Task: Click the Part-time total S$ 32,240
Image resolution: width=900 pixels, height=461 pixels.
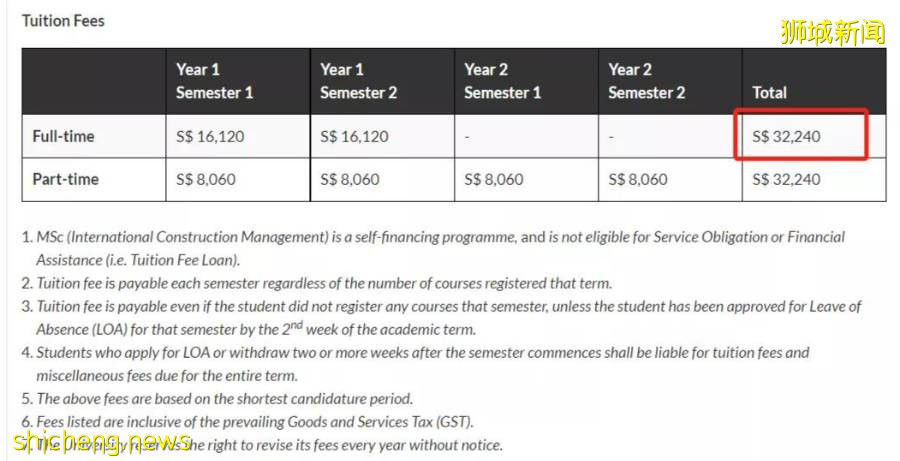Action: tap(787, 179)
